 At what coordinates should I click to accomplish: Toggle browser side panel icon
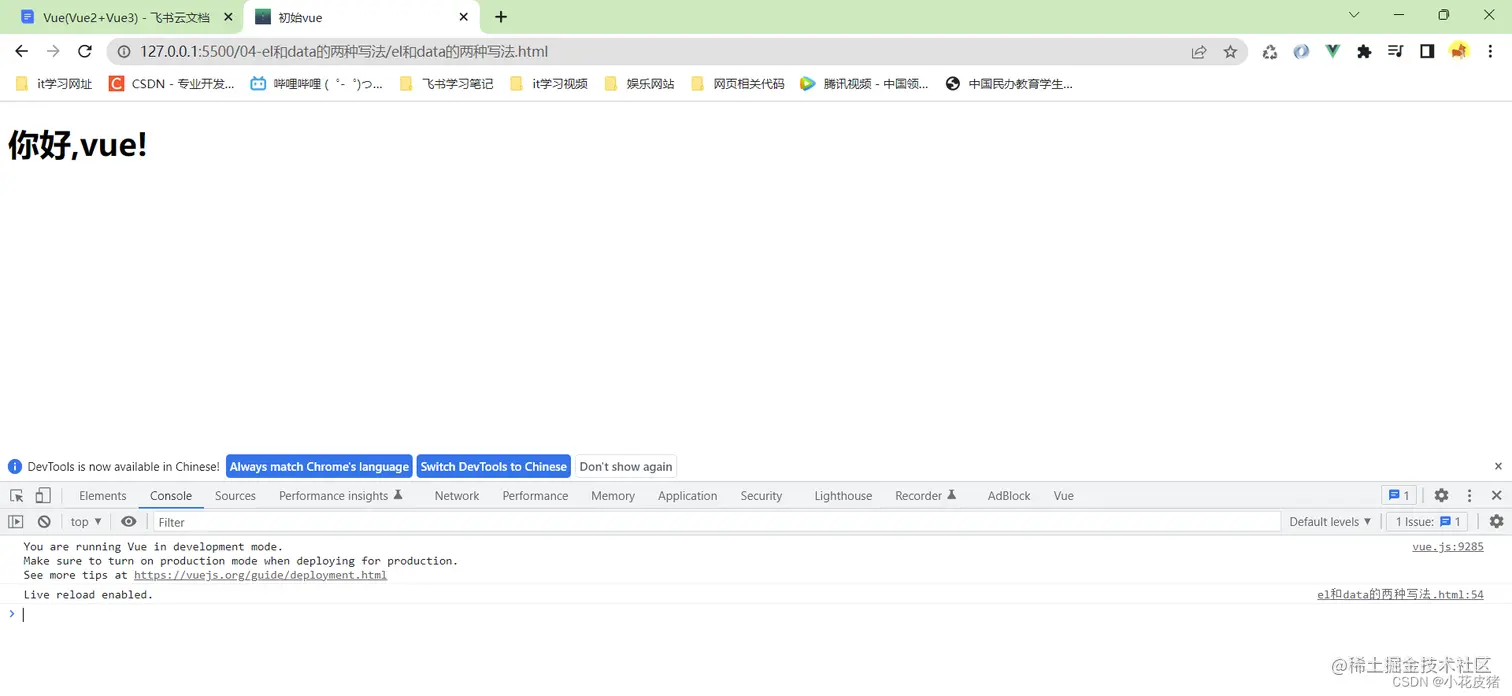point(1427,52)
